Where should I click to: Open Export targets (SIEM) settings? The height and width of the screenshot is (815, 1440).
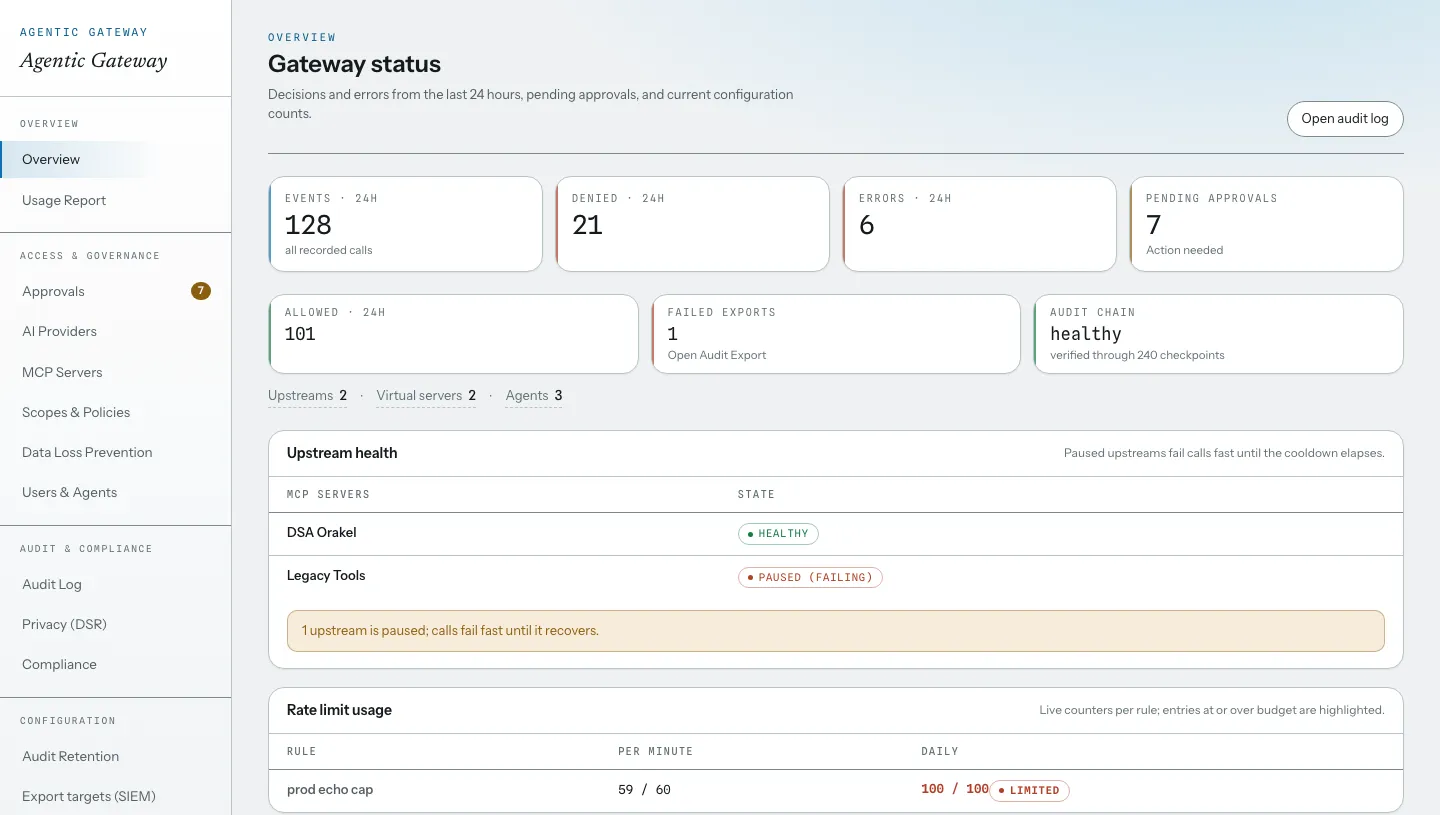pos(115,796)
